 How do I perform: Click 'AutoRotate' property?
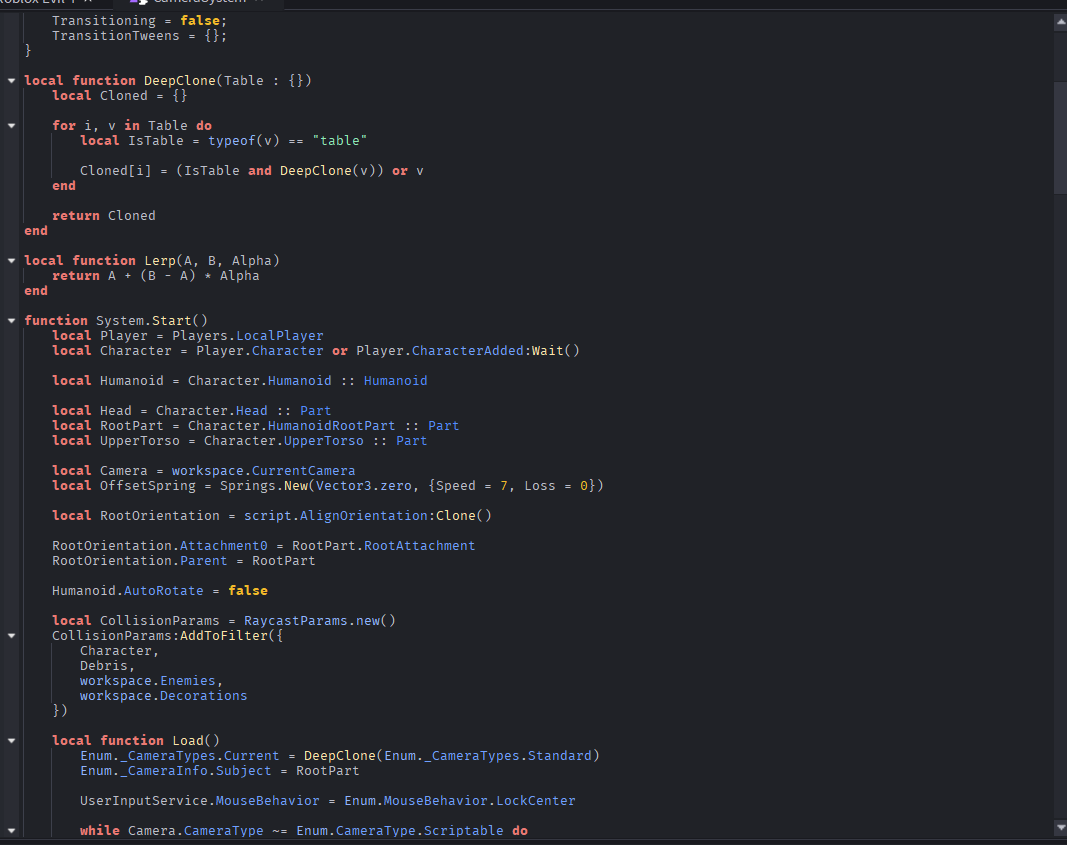click(x=163, y=590)
